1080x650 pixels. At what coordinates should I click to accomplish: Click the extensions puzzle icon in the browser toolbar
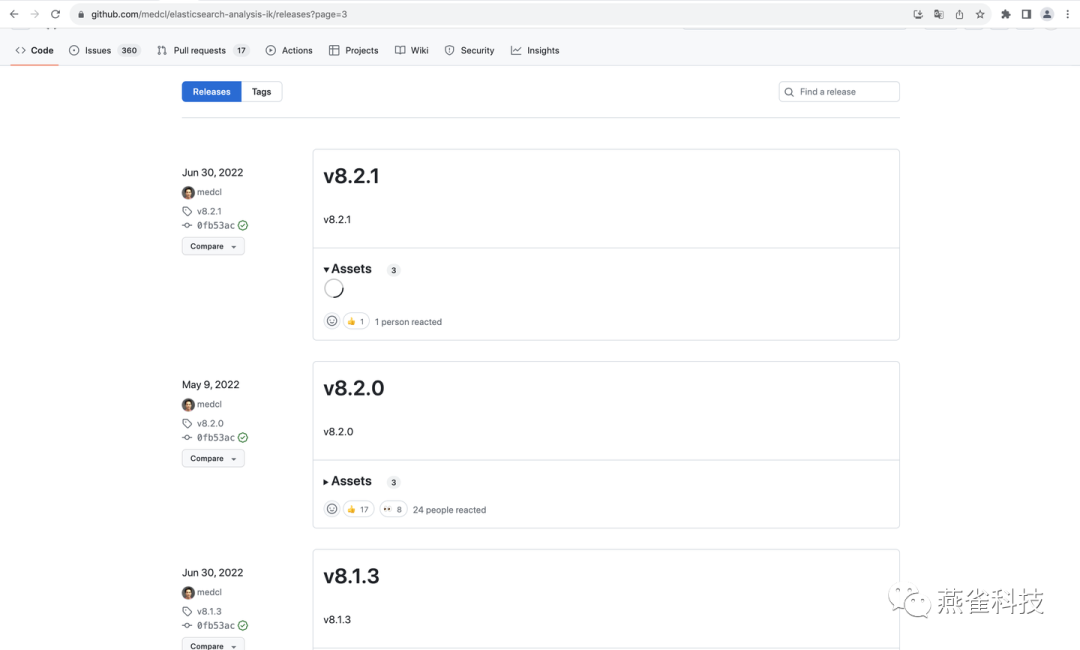tap(1004, 15)
